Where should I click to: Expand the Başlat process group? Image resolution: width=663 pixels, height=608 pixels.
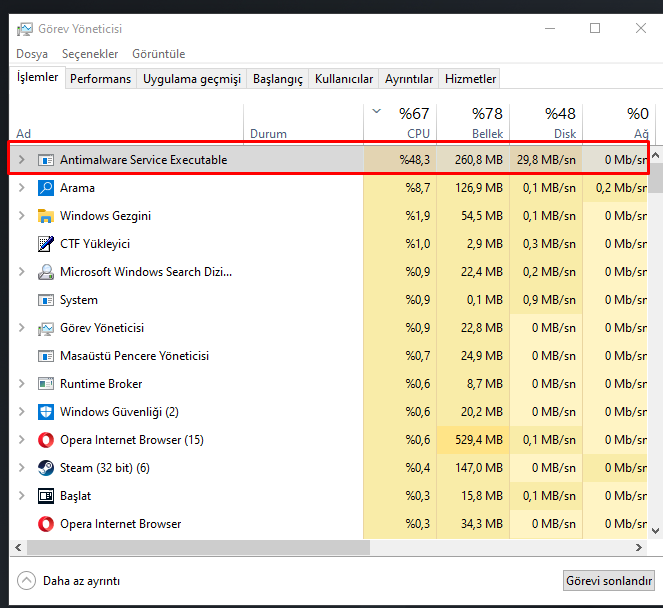coord(22,496)
